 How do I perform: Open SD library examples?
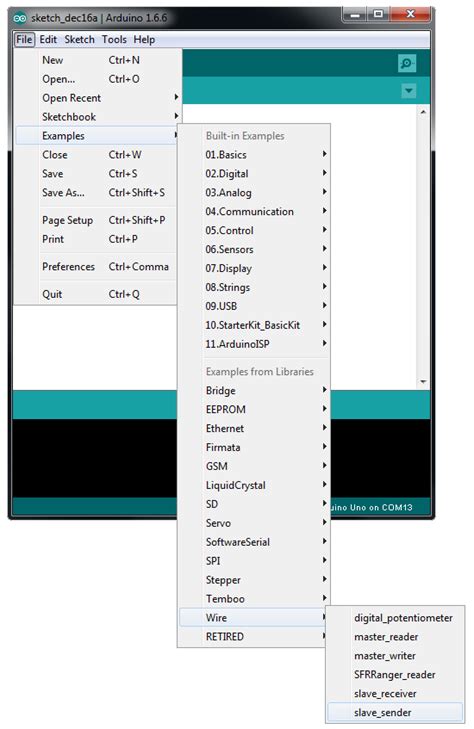click(254, 504)
